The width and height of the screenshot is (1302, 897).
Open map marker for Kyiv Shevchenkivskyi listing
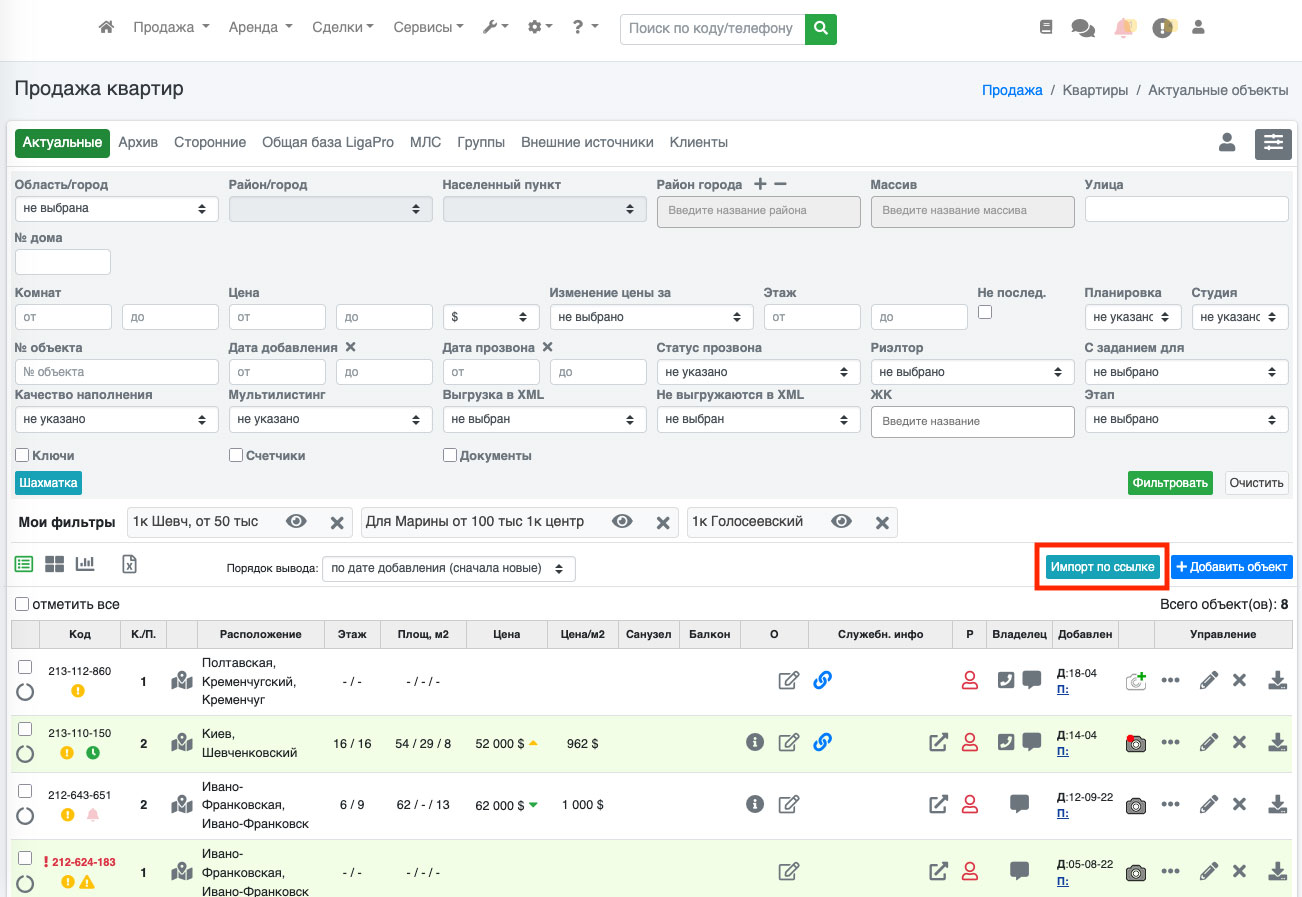point(181,743)
